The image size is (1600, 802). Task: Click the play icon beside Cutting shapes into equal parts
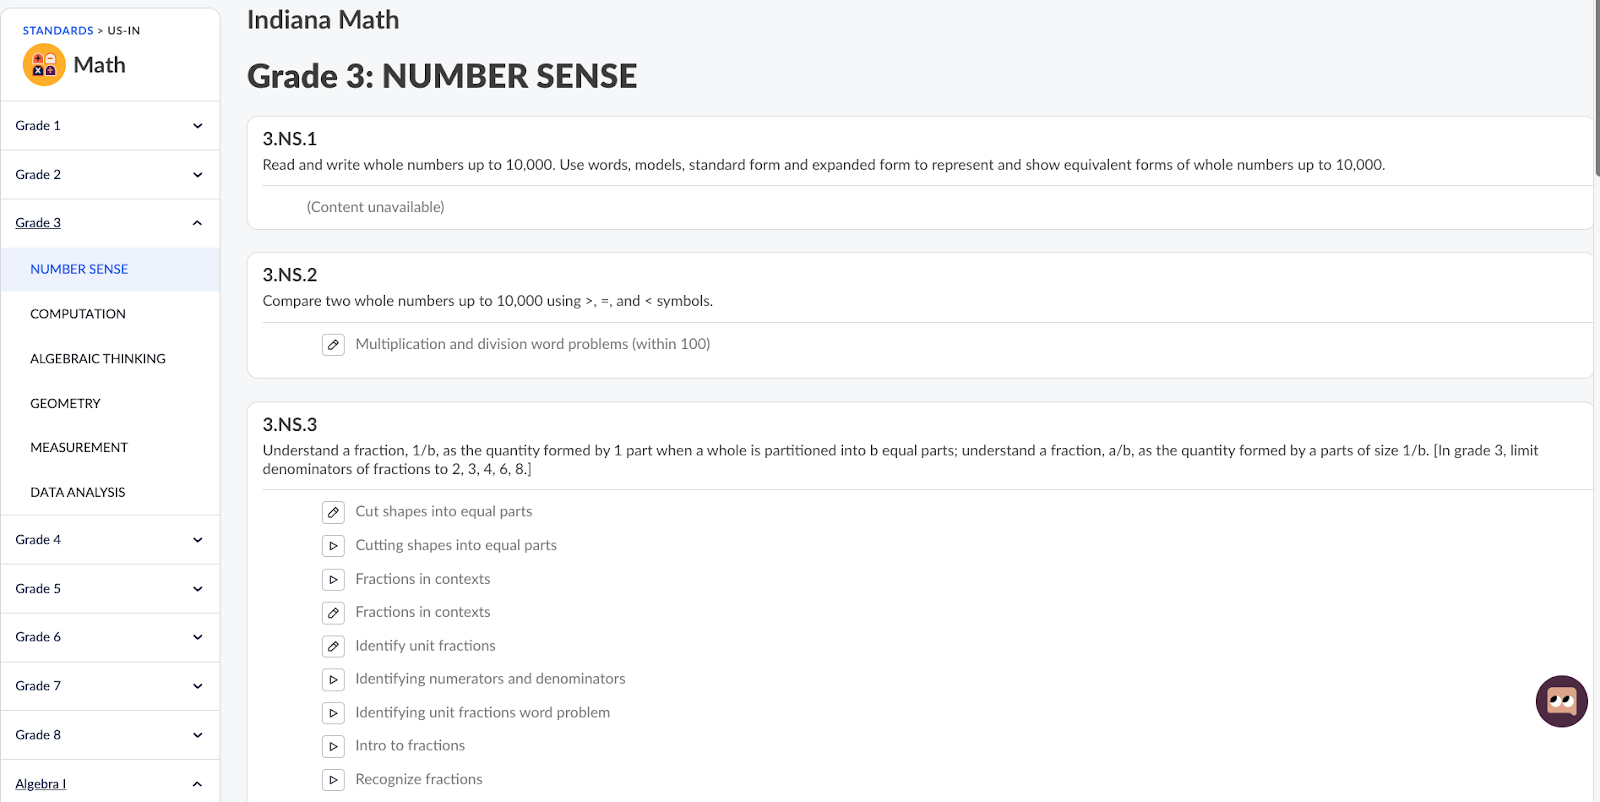(x=333, y=546)
